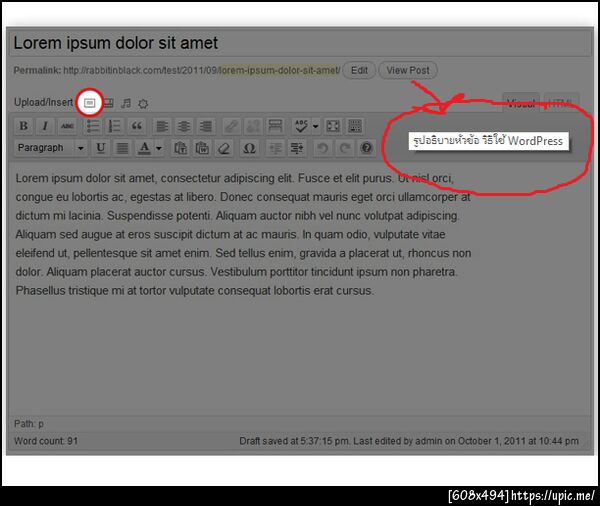Screen dimensions: 600x506
Task: Toggle the kitchen sink toolbar row
Action: (x=355, y=126)
